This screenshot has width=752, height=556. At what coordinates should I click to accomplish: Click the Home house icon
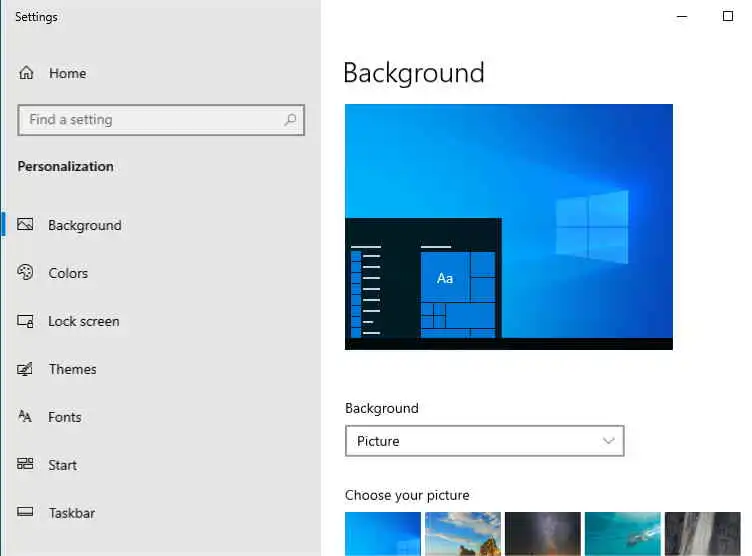pos(26,73)
